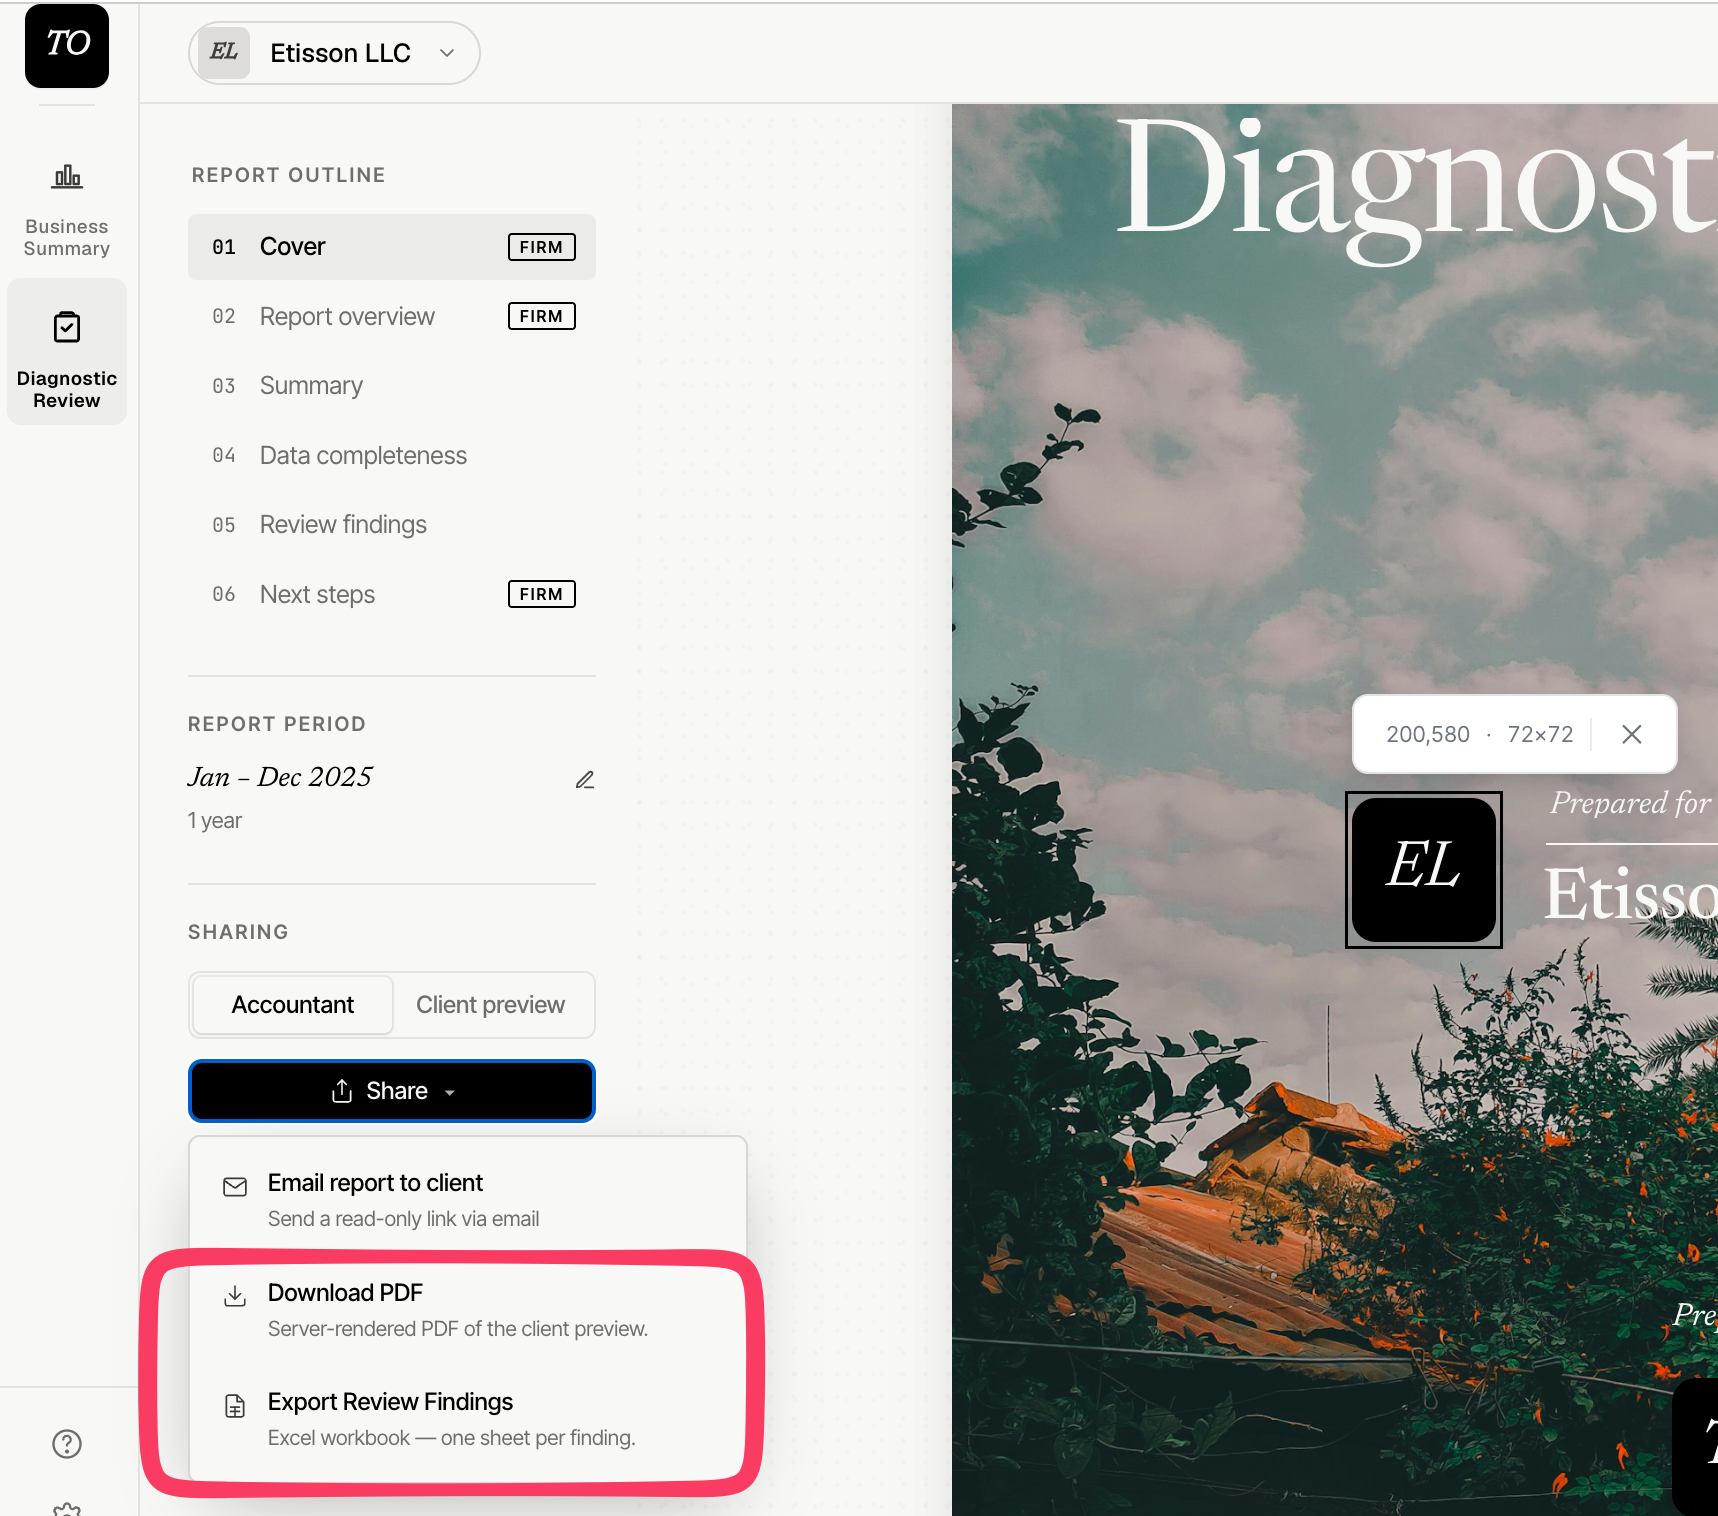Toggle the Share dropdown button

[x=392, y=1091]
